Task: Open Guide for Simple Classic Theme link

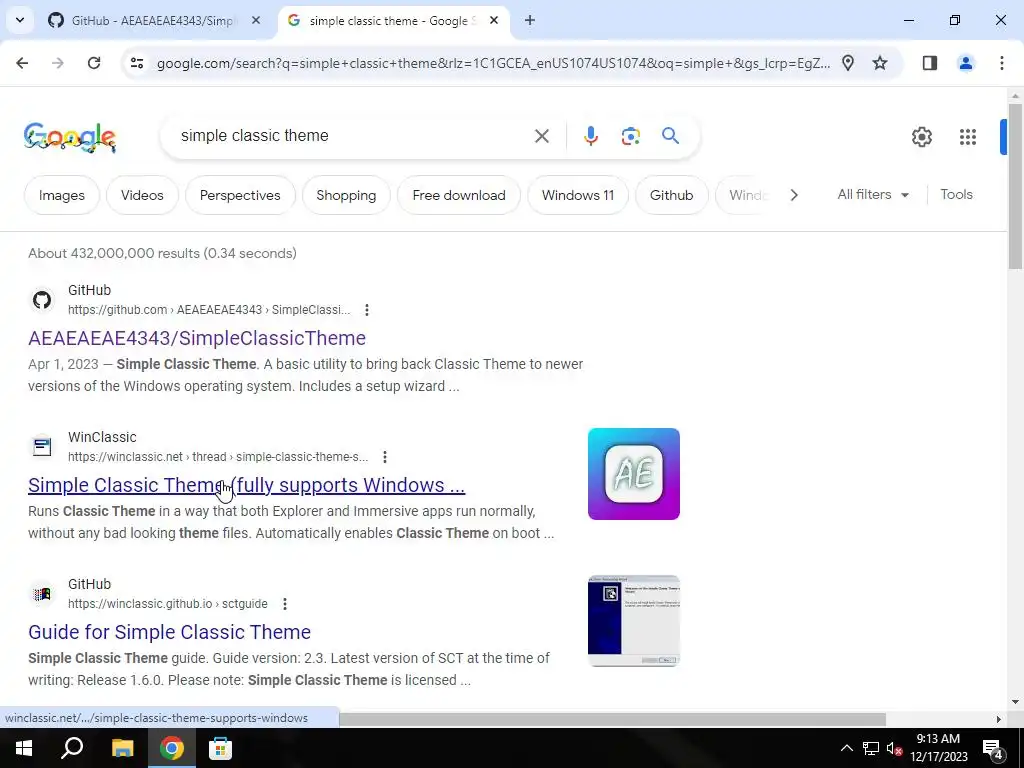Action: [x=169, y=632]
